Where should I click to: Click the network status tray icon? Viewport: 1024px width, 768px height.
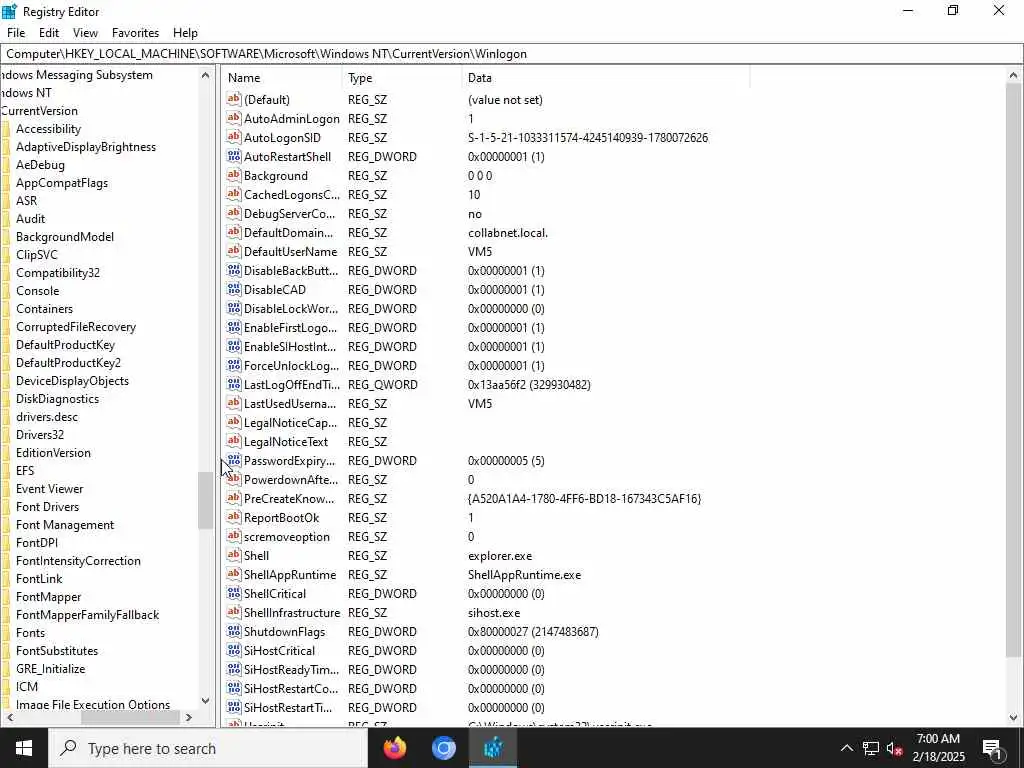point(871,748)
